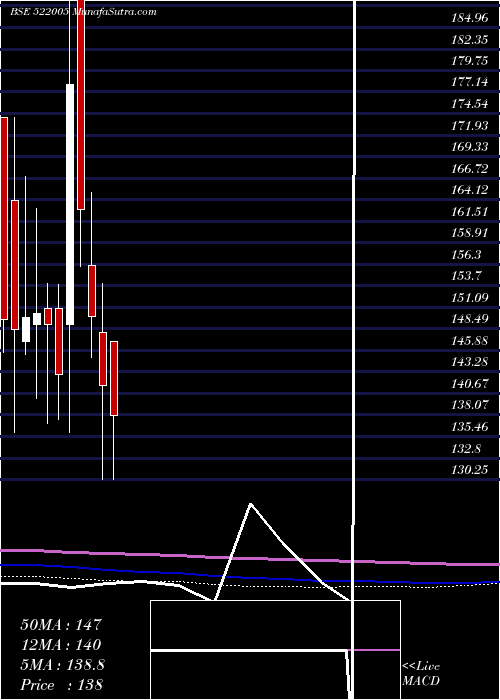Click the 184.96 price axis label
Screen dimensions: 500x700
[470, 19]
